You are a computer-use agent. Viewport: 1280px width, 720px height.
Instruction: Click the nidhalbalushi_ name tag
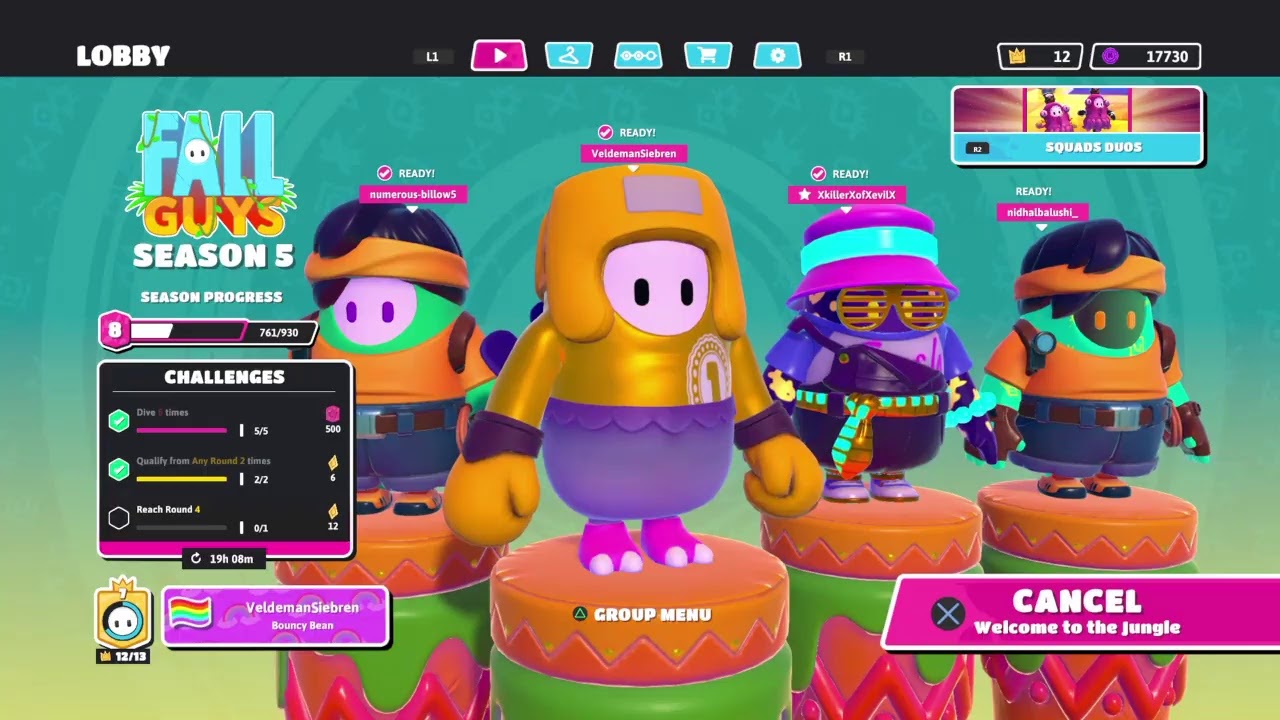(x=1041, y=212)
